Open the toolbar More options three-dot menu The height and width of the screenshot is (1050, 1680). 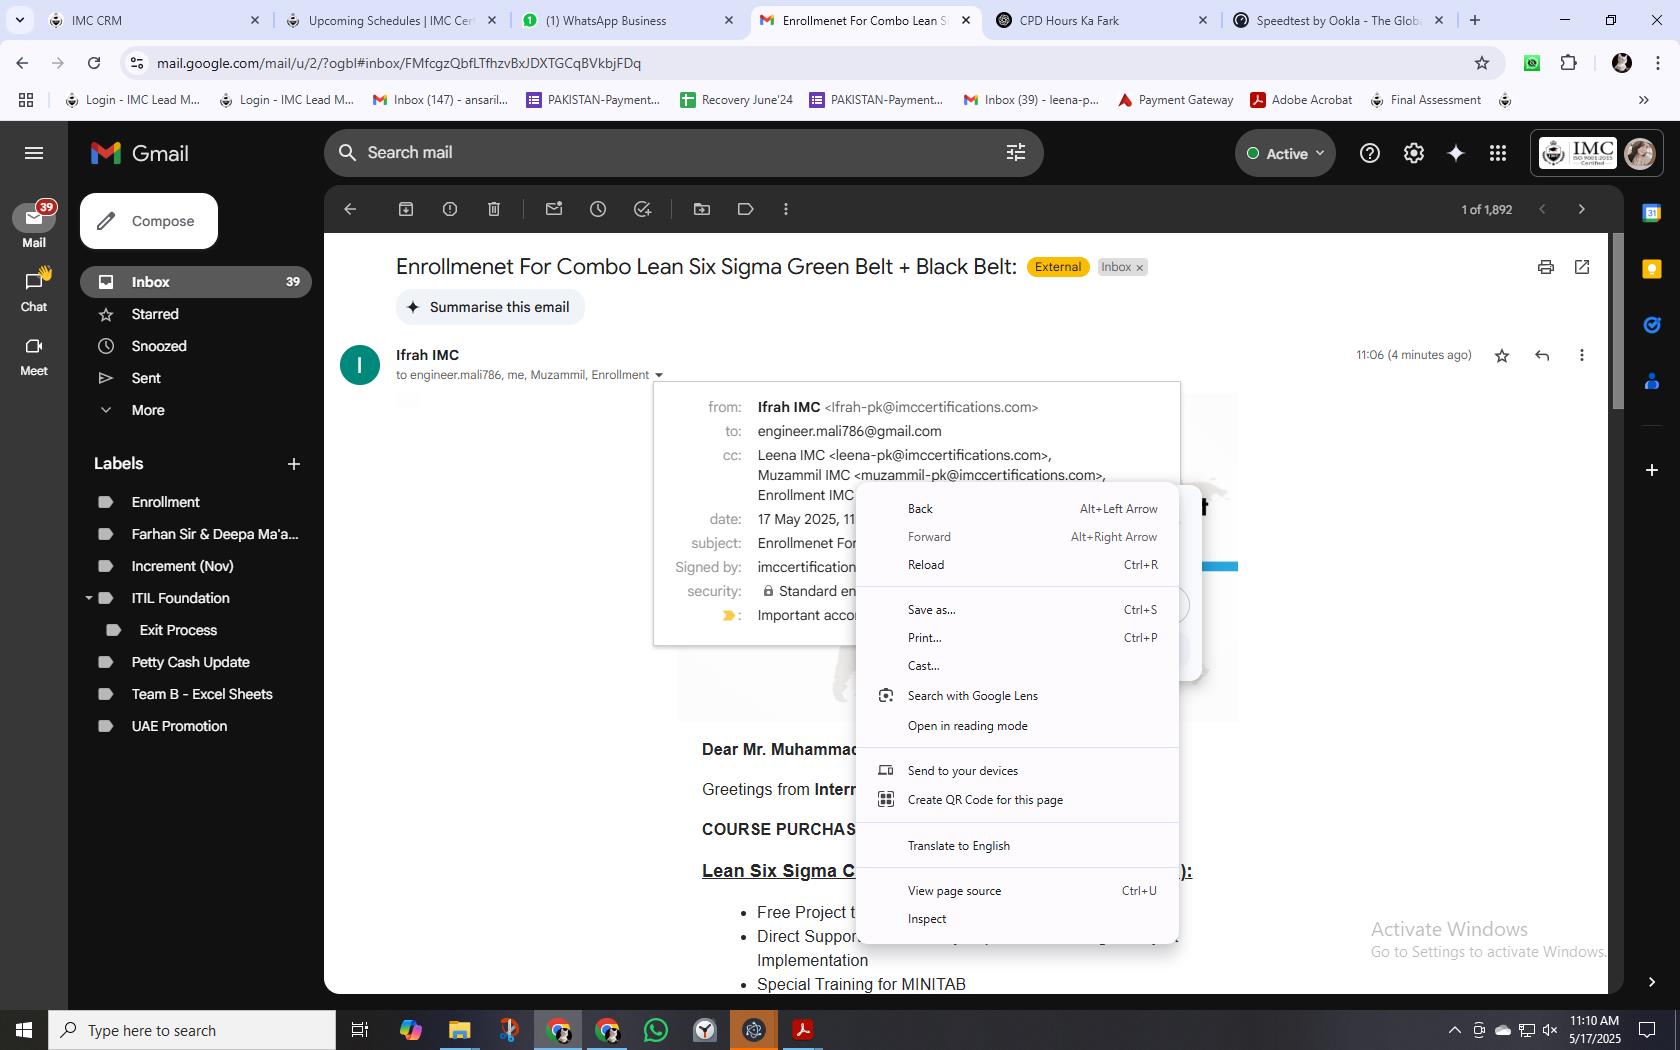click(x=786, y=209)
